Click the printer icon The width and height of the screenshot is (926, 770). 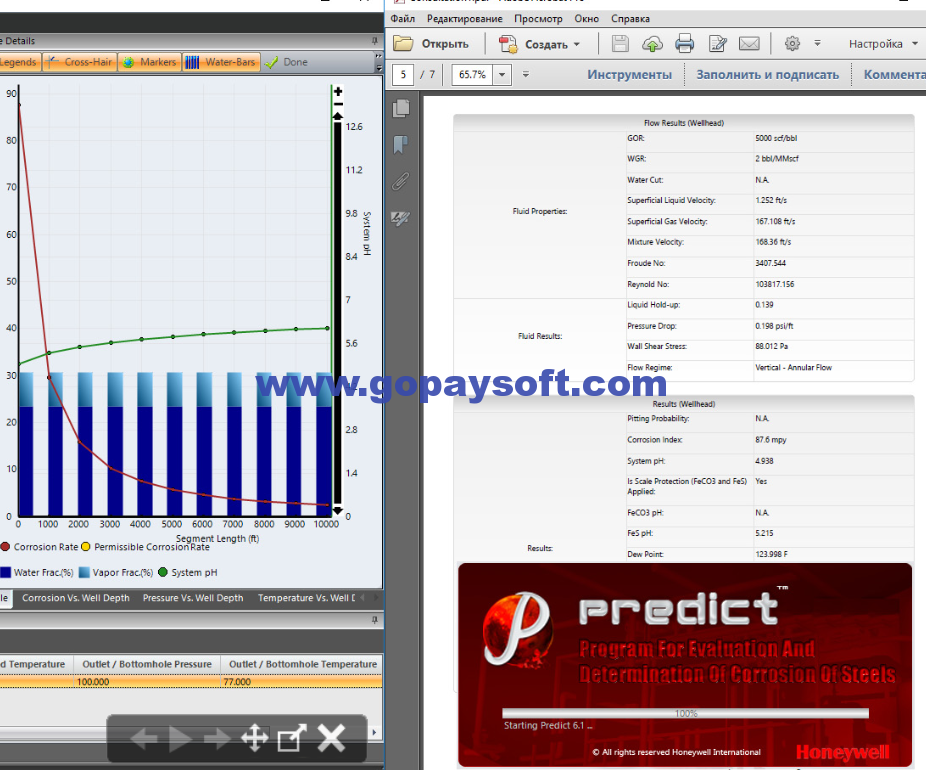[x=684, y=44]
